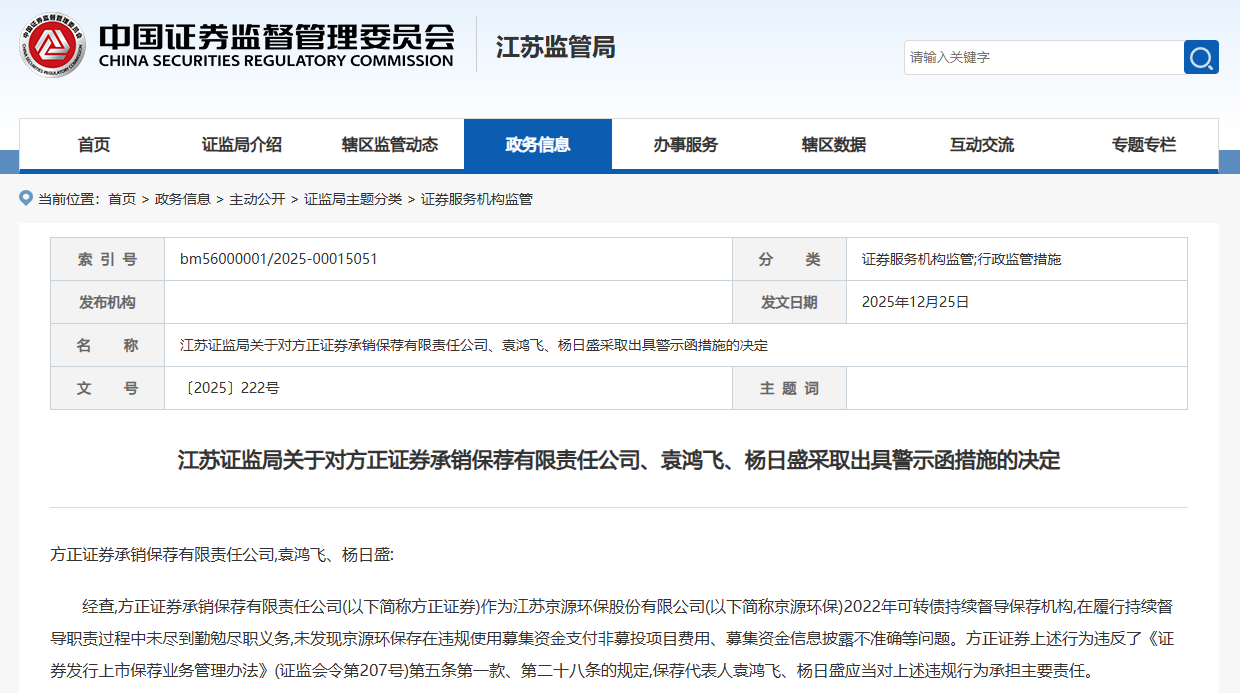Open the 办事服务 navigation menu

(686, 145)
